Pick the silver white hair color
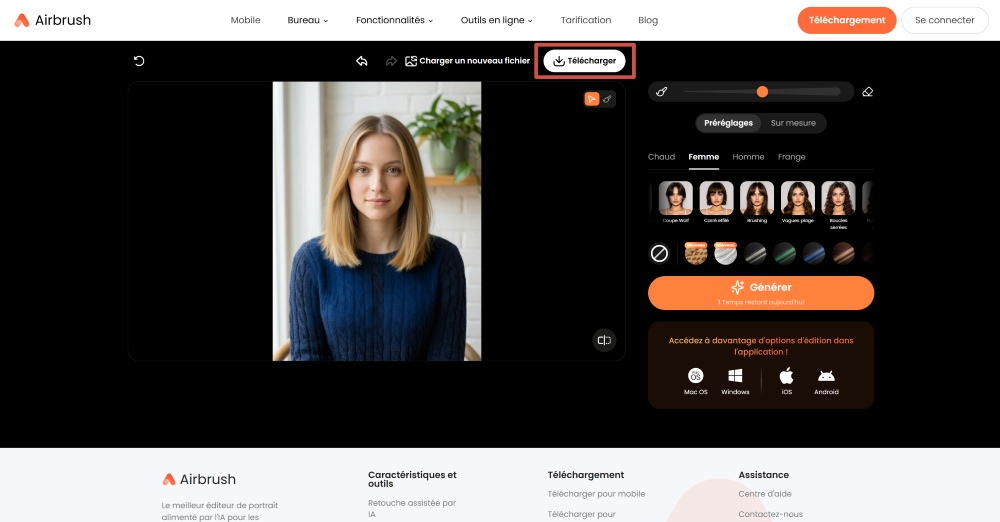 (725, 253)
